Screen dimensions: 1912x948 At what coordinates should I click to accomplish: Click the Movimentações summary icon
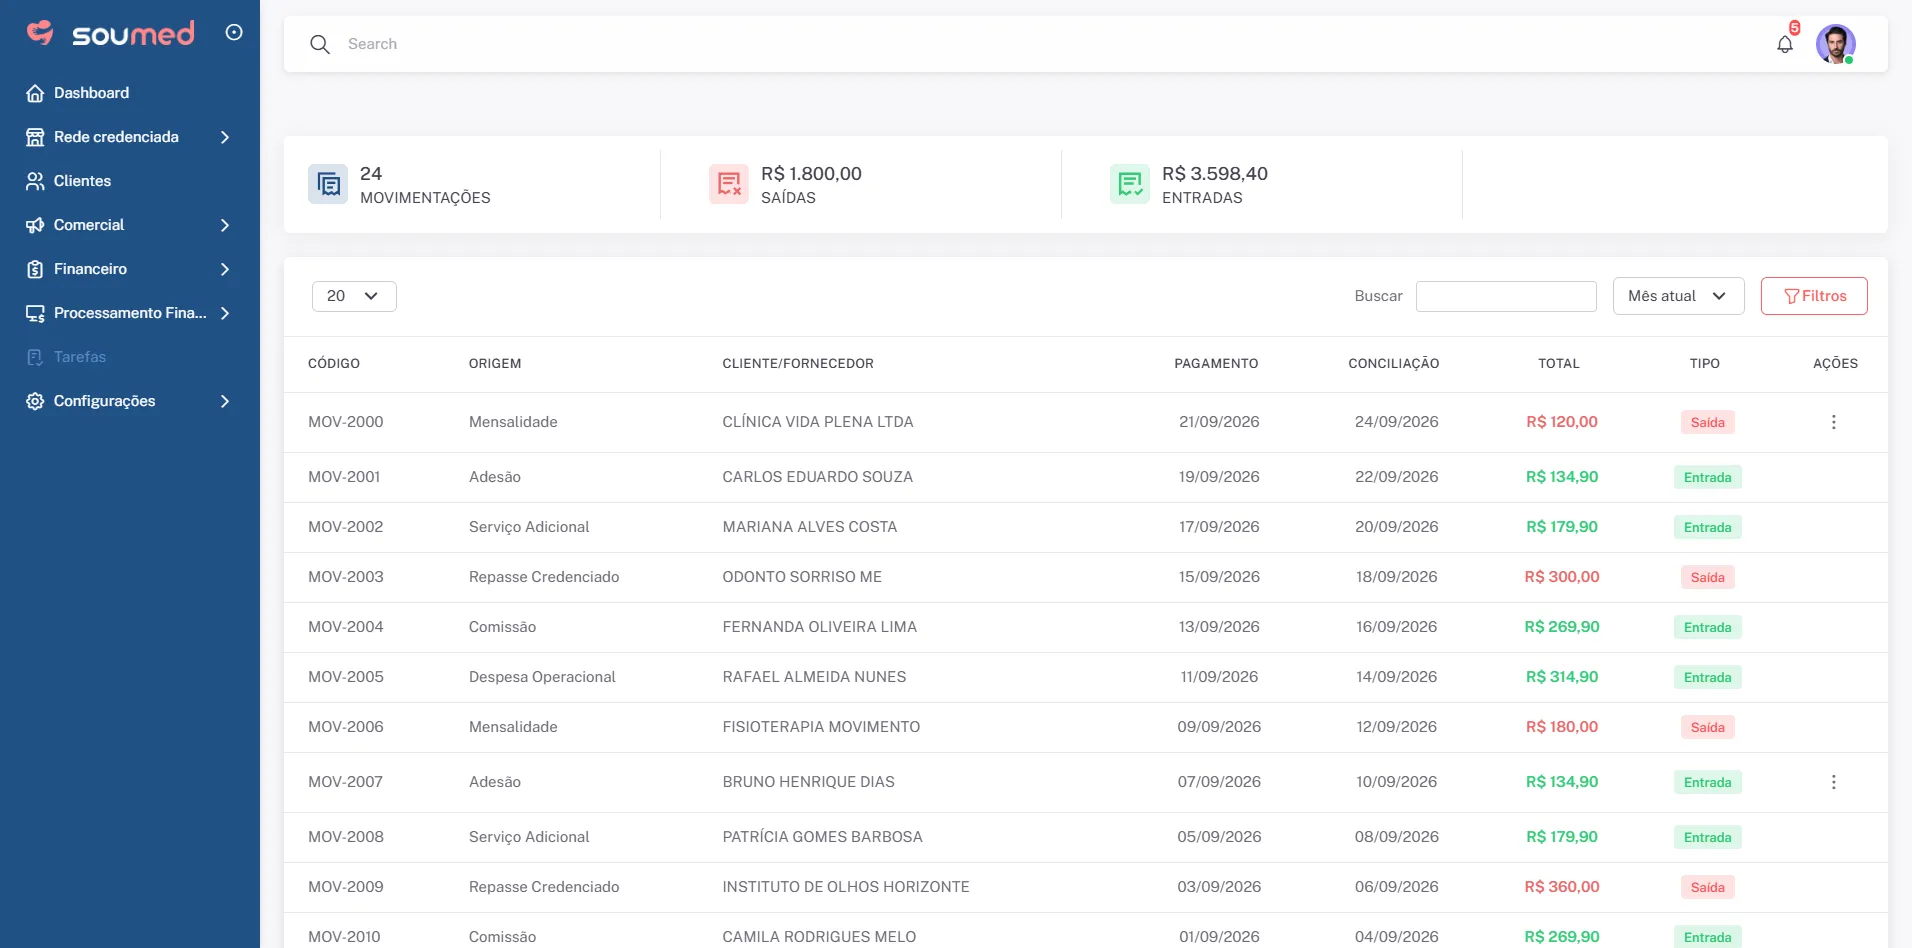[328, 184]
